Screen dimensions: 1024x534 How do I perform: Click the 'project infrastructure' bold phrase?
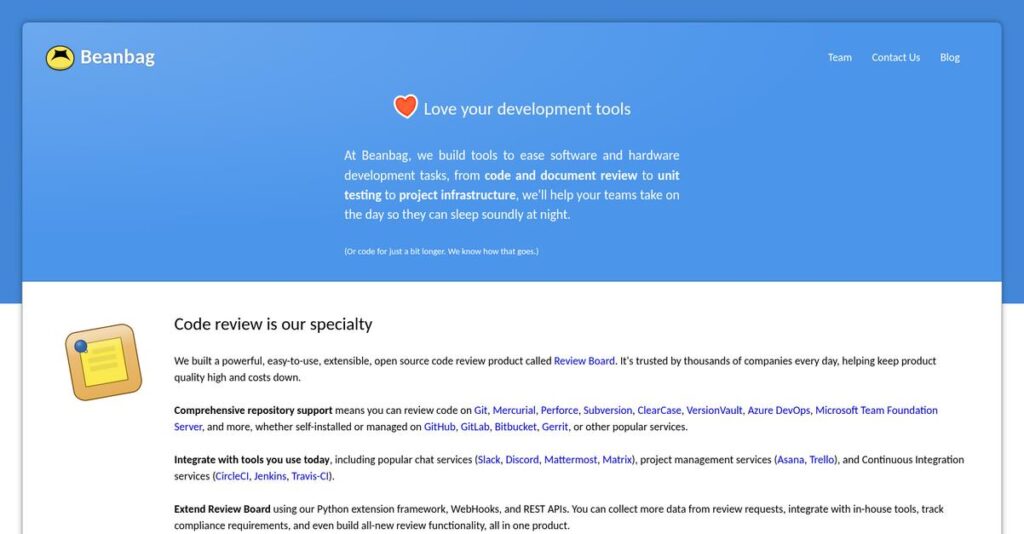pyautogui.click(x=457, y=195)
